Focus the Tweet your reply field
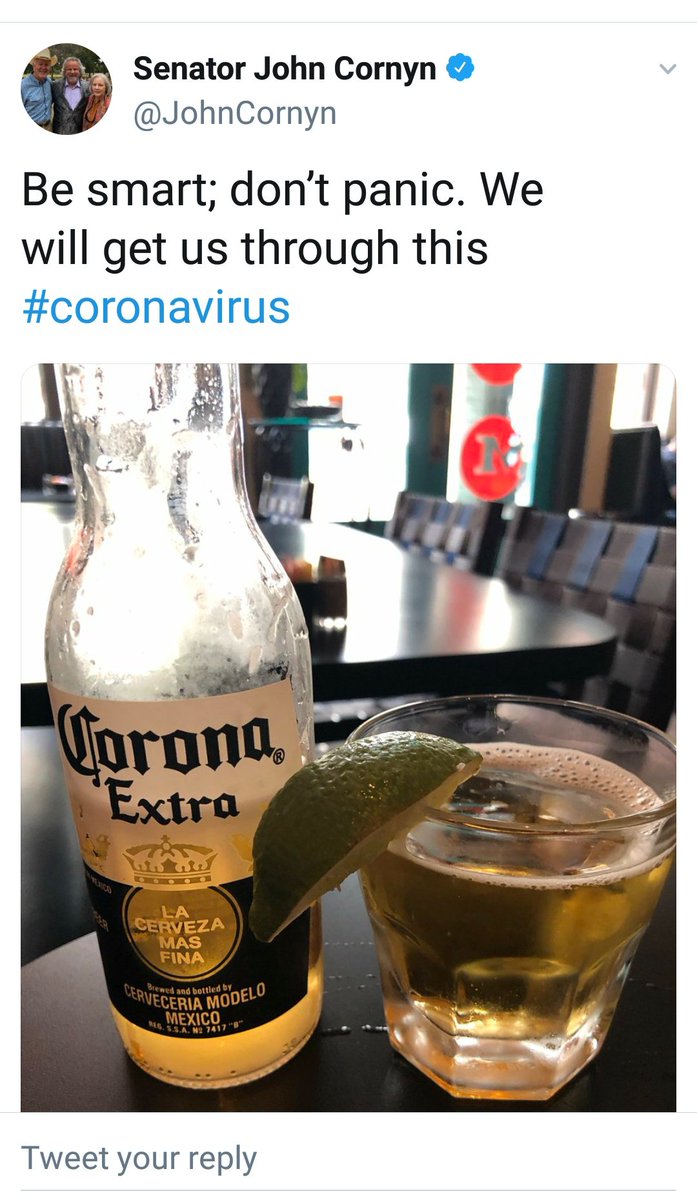697x1200 pixels. pos(348,1158)
